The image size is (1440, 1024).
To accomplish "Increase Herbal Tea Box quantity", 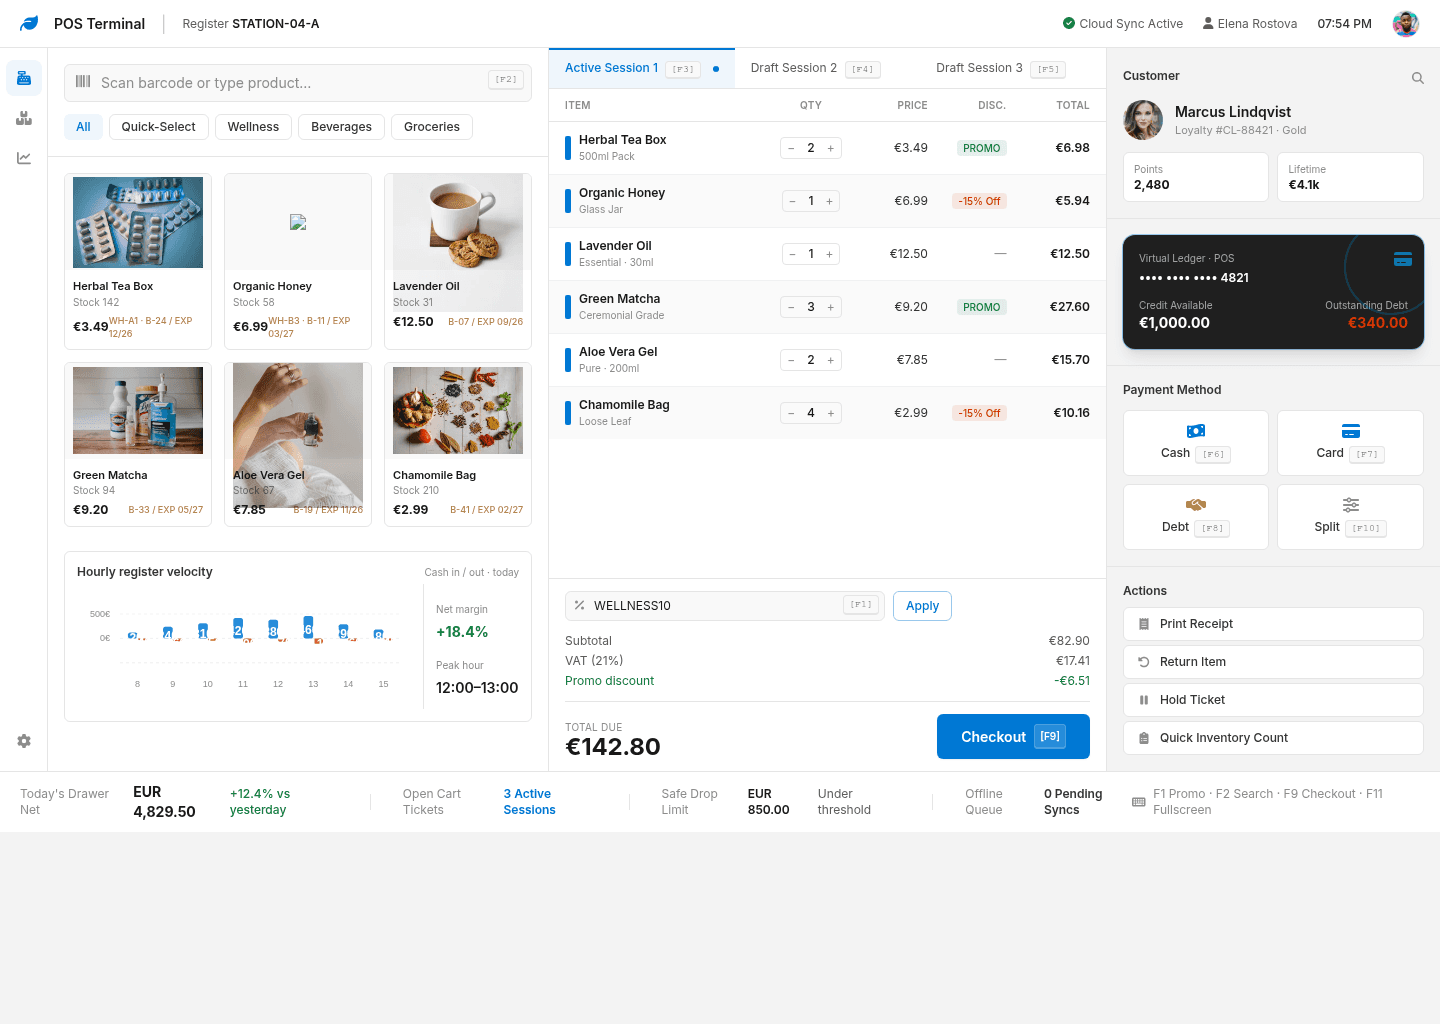I will tap(830, 148).
